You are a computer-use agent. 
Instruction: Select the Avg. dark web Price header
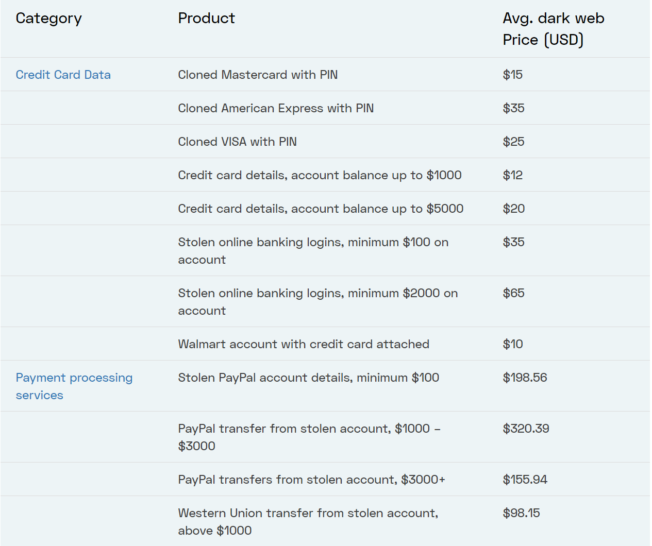coord(553,29)
